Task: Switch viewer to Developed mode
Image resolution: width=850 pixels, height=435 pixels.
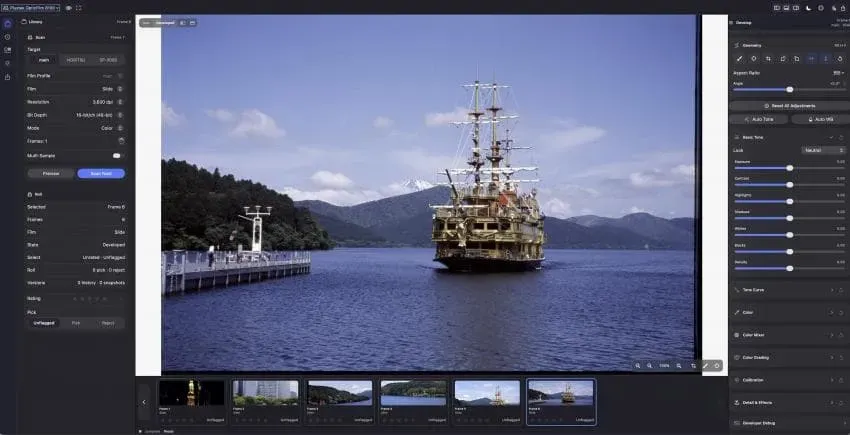Action: pyautogui.click(x=165, y=23)
